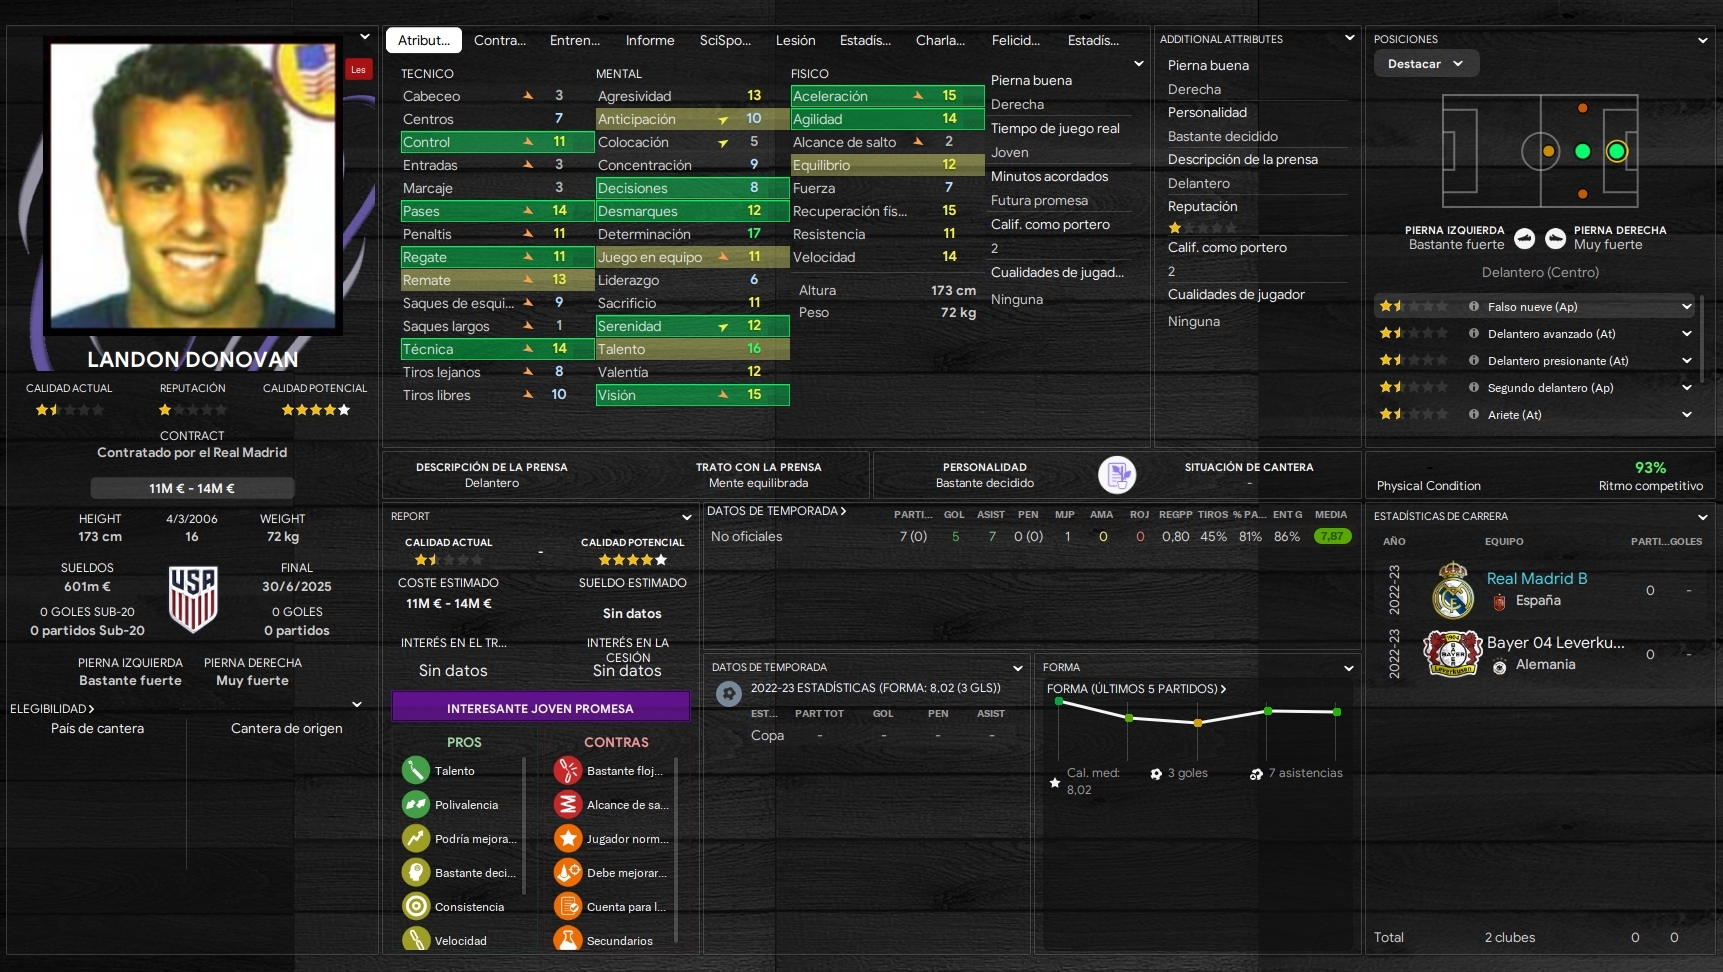
Task: Open the Charla... tab
Action: pyautogui.click(x=940, y=40)
